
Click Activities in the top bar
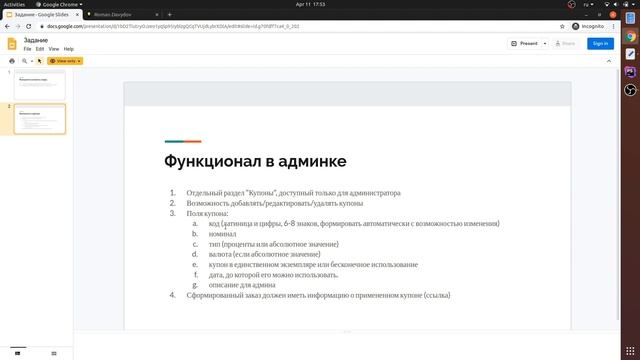14,4
